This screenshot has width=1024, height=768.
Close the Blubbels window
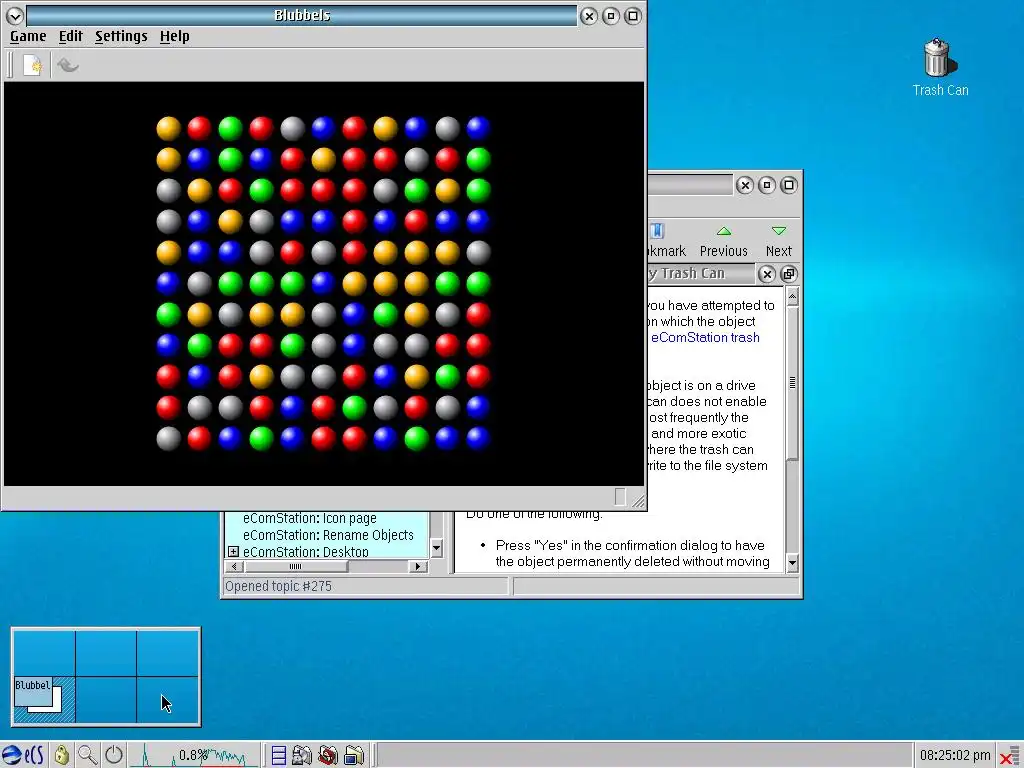[x=589, y=16]
